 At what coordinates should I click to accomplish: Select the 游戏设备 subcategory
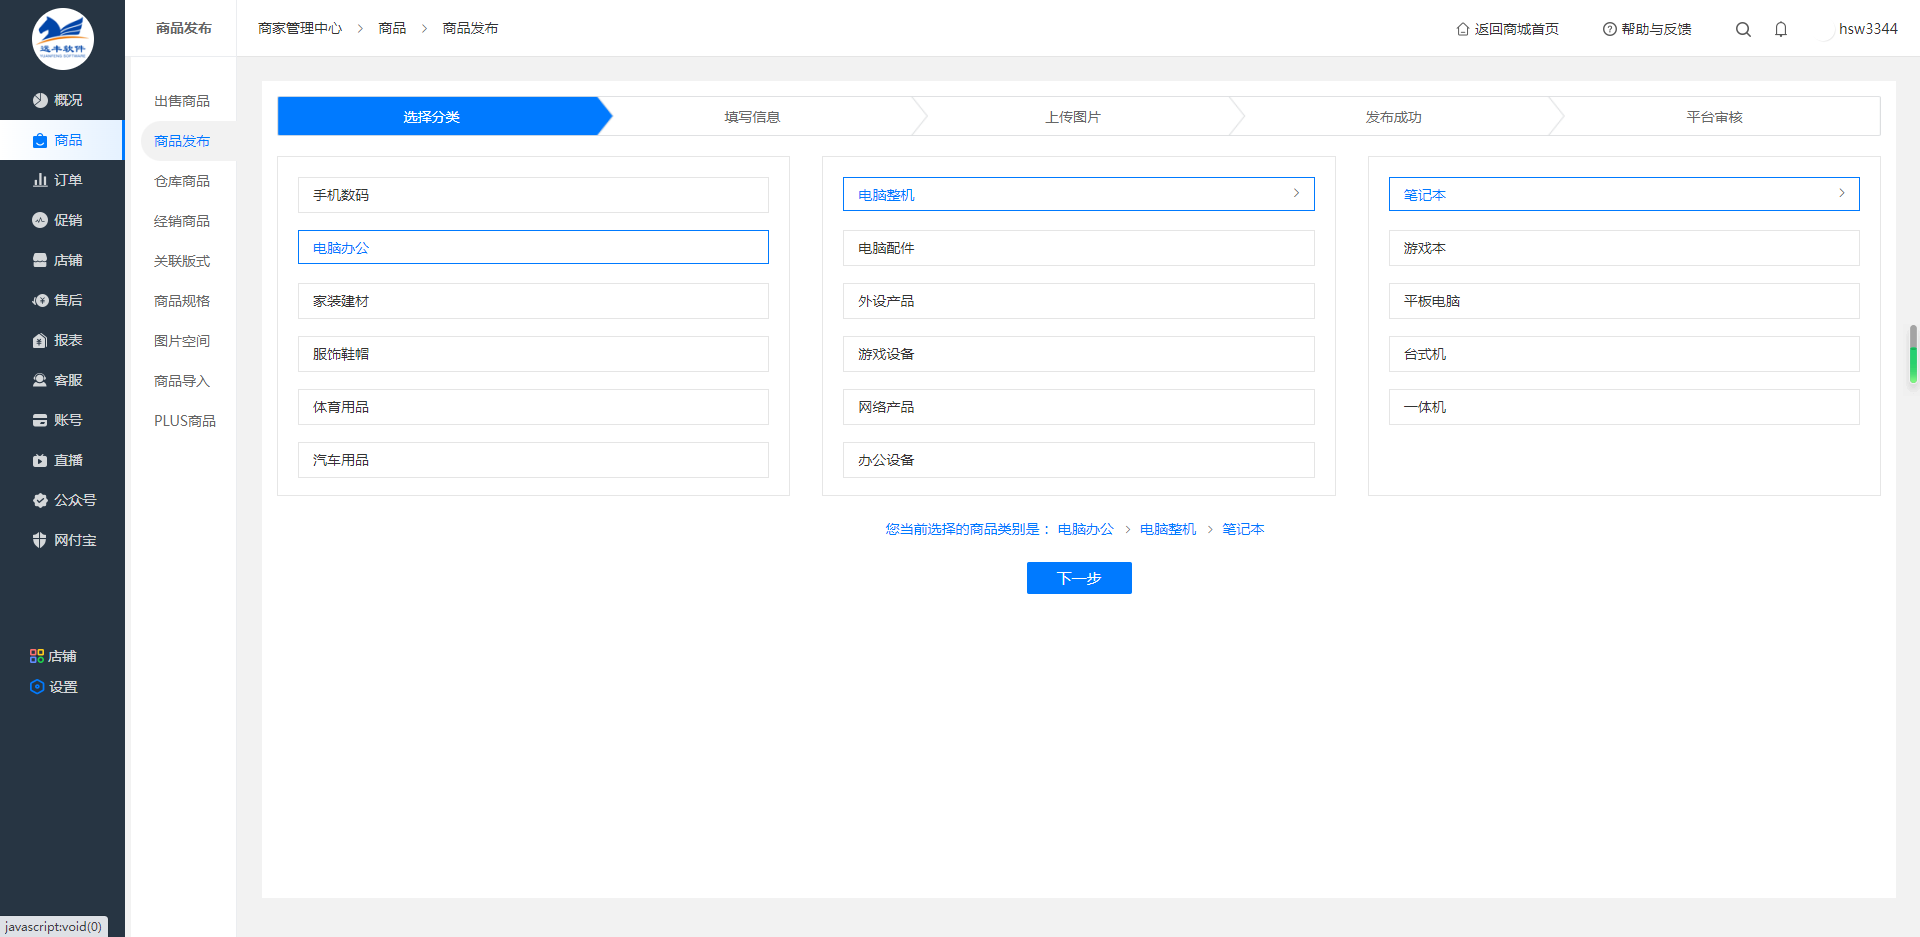[1078, 354]
